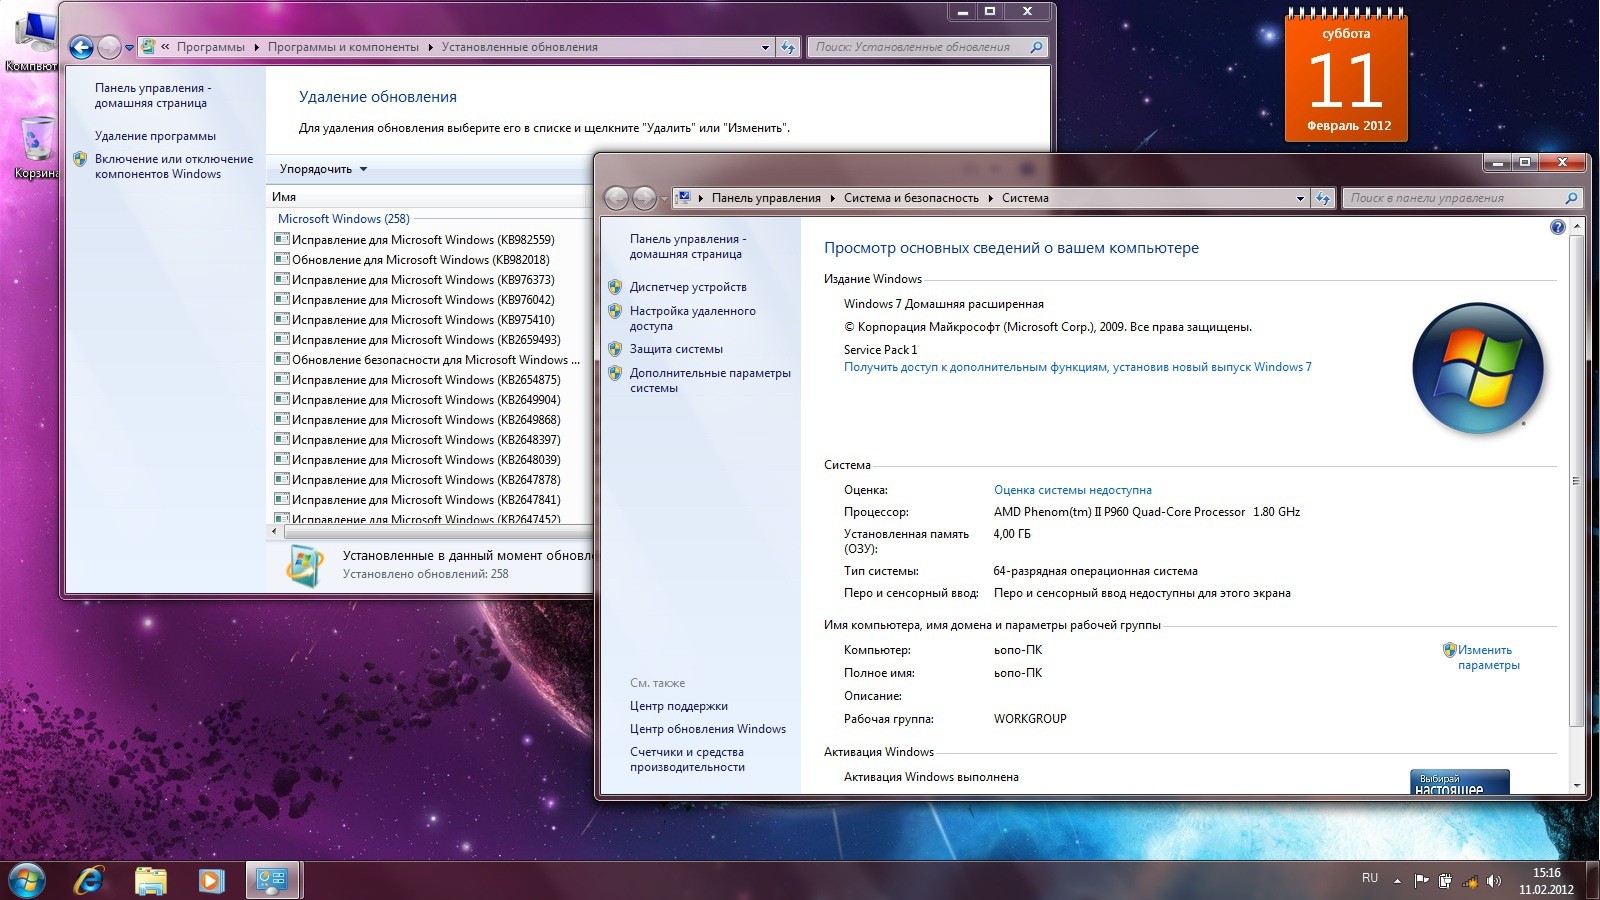This screenshot has height=900, width=1600.
Task: Open 'Центр обновления Windows' link
Action: click(707, 729)
